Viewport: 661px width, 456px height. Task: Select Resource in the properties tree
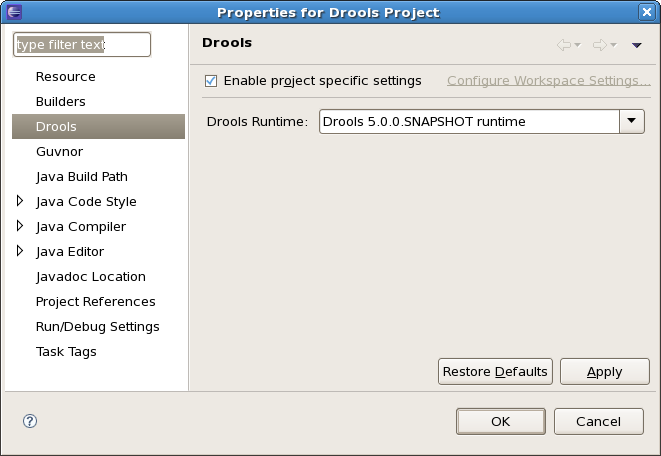(66, 77)
